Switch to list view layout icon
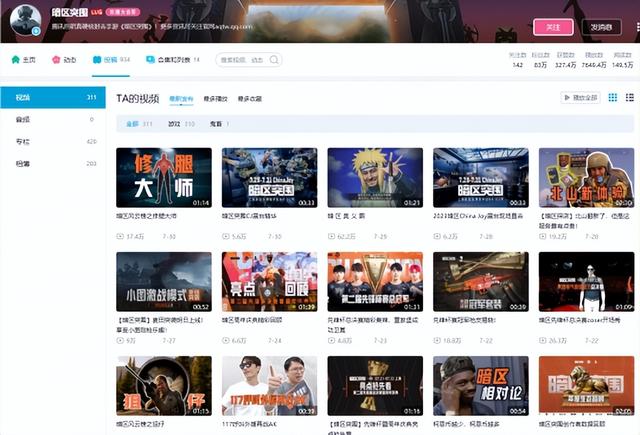 [630, 98]
